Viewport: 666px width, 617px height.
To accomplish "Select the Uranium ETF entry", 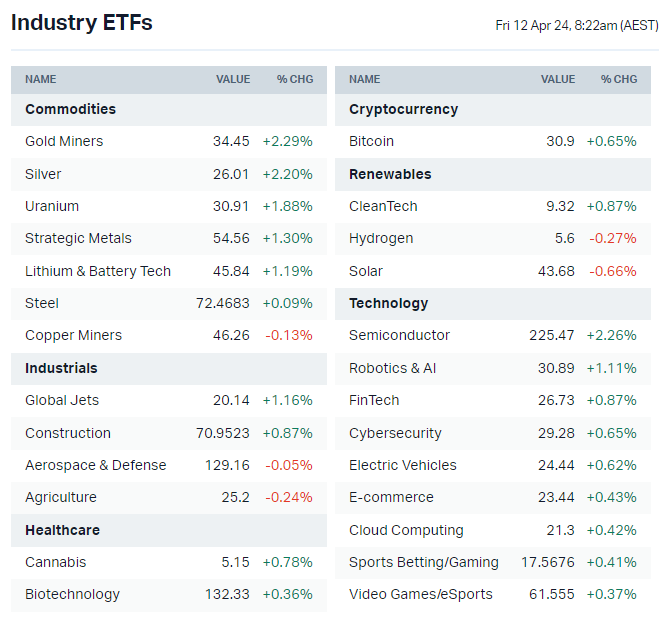I will tap(52, 206).
